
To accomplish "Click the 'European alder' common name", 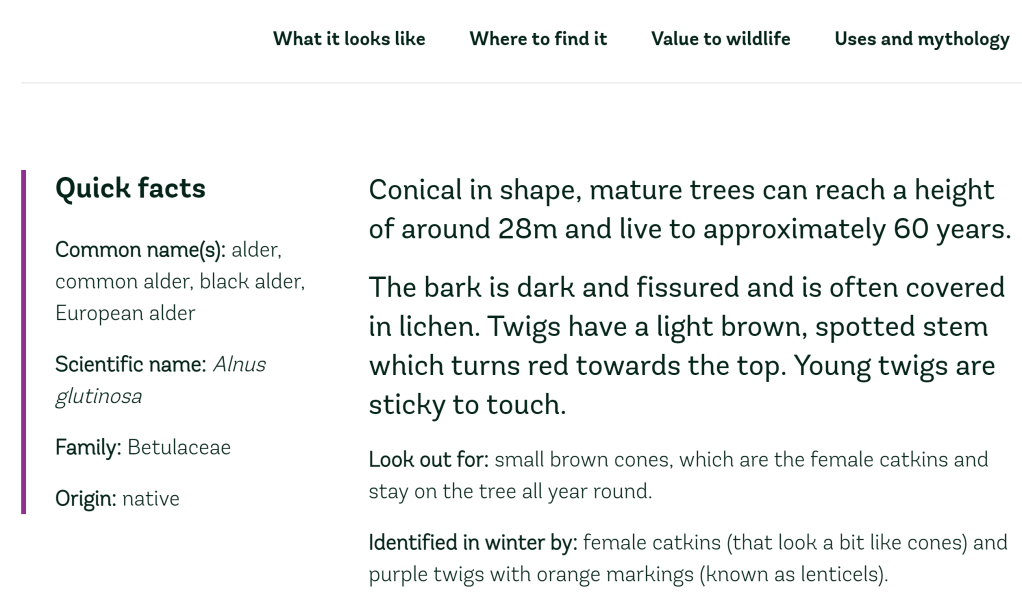I will (x=125, y=313).
